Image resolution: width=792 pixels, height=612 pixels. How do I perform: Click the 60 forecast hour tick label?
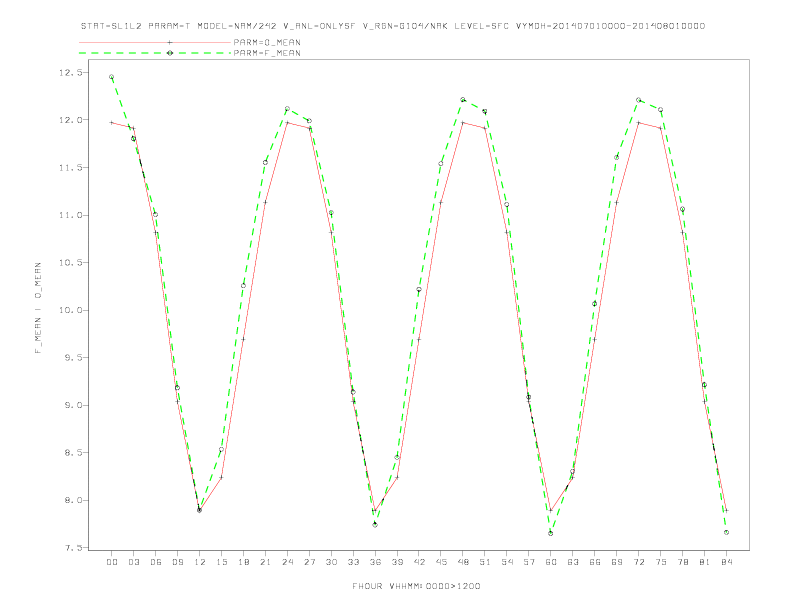pyautogui.click(x=551, y=562)
